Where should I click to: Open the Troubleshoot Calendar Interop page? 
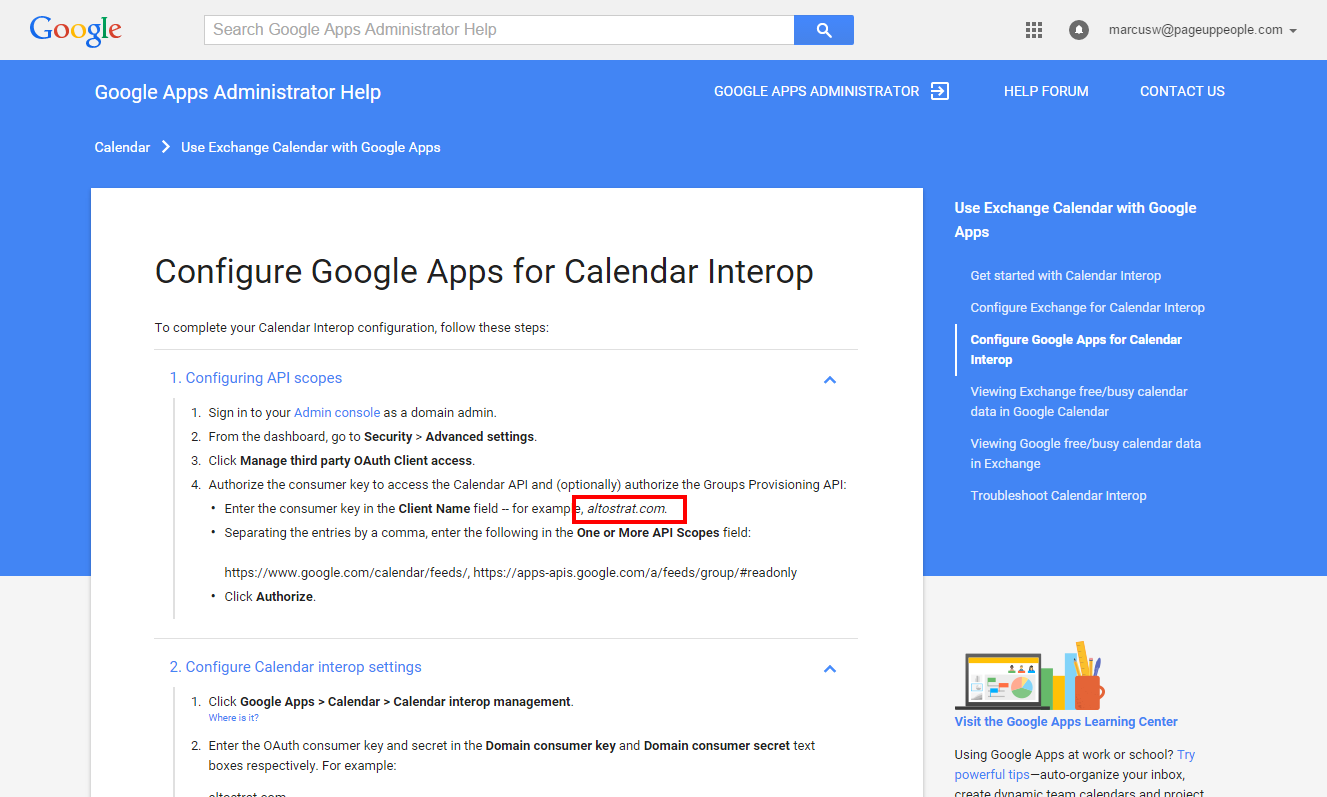click(1058, 496)
